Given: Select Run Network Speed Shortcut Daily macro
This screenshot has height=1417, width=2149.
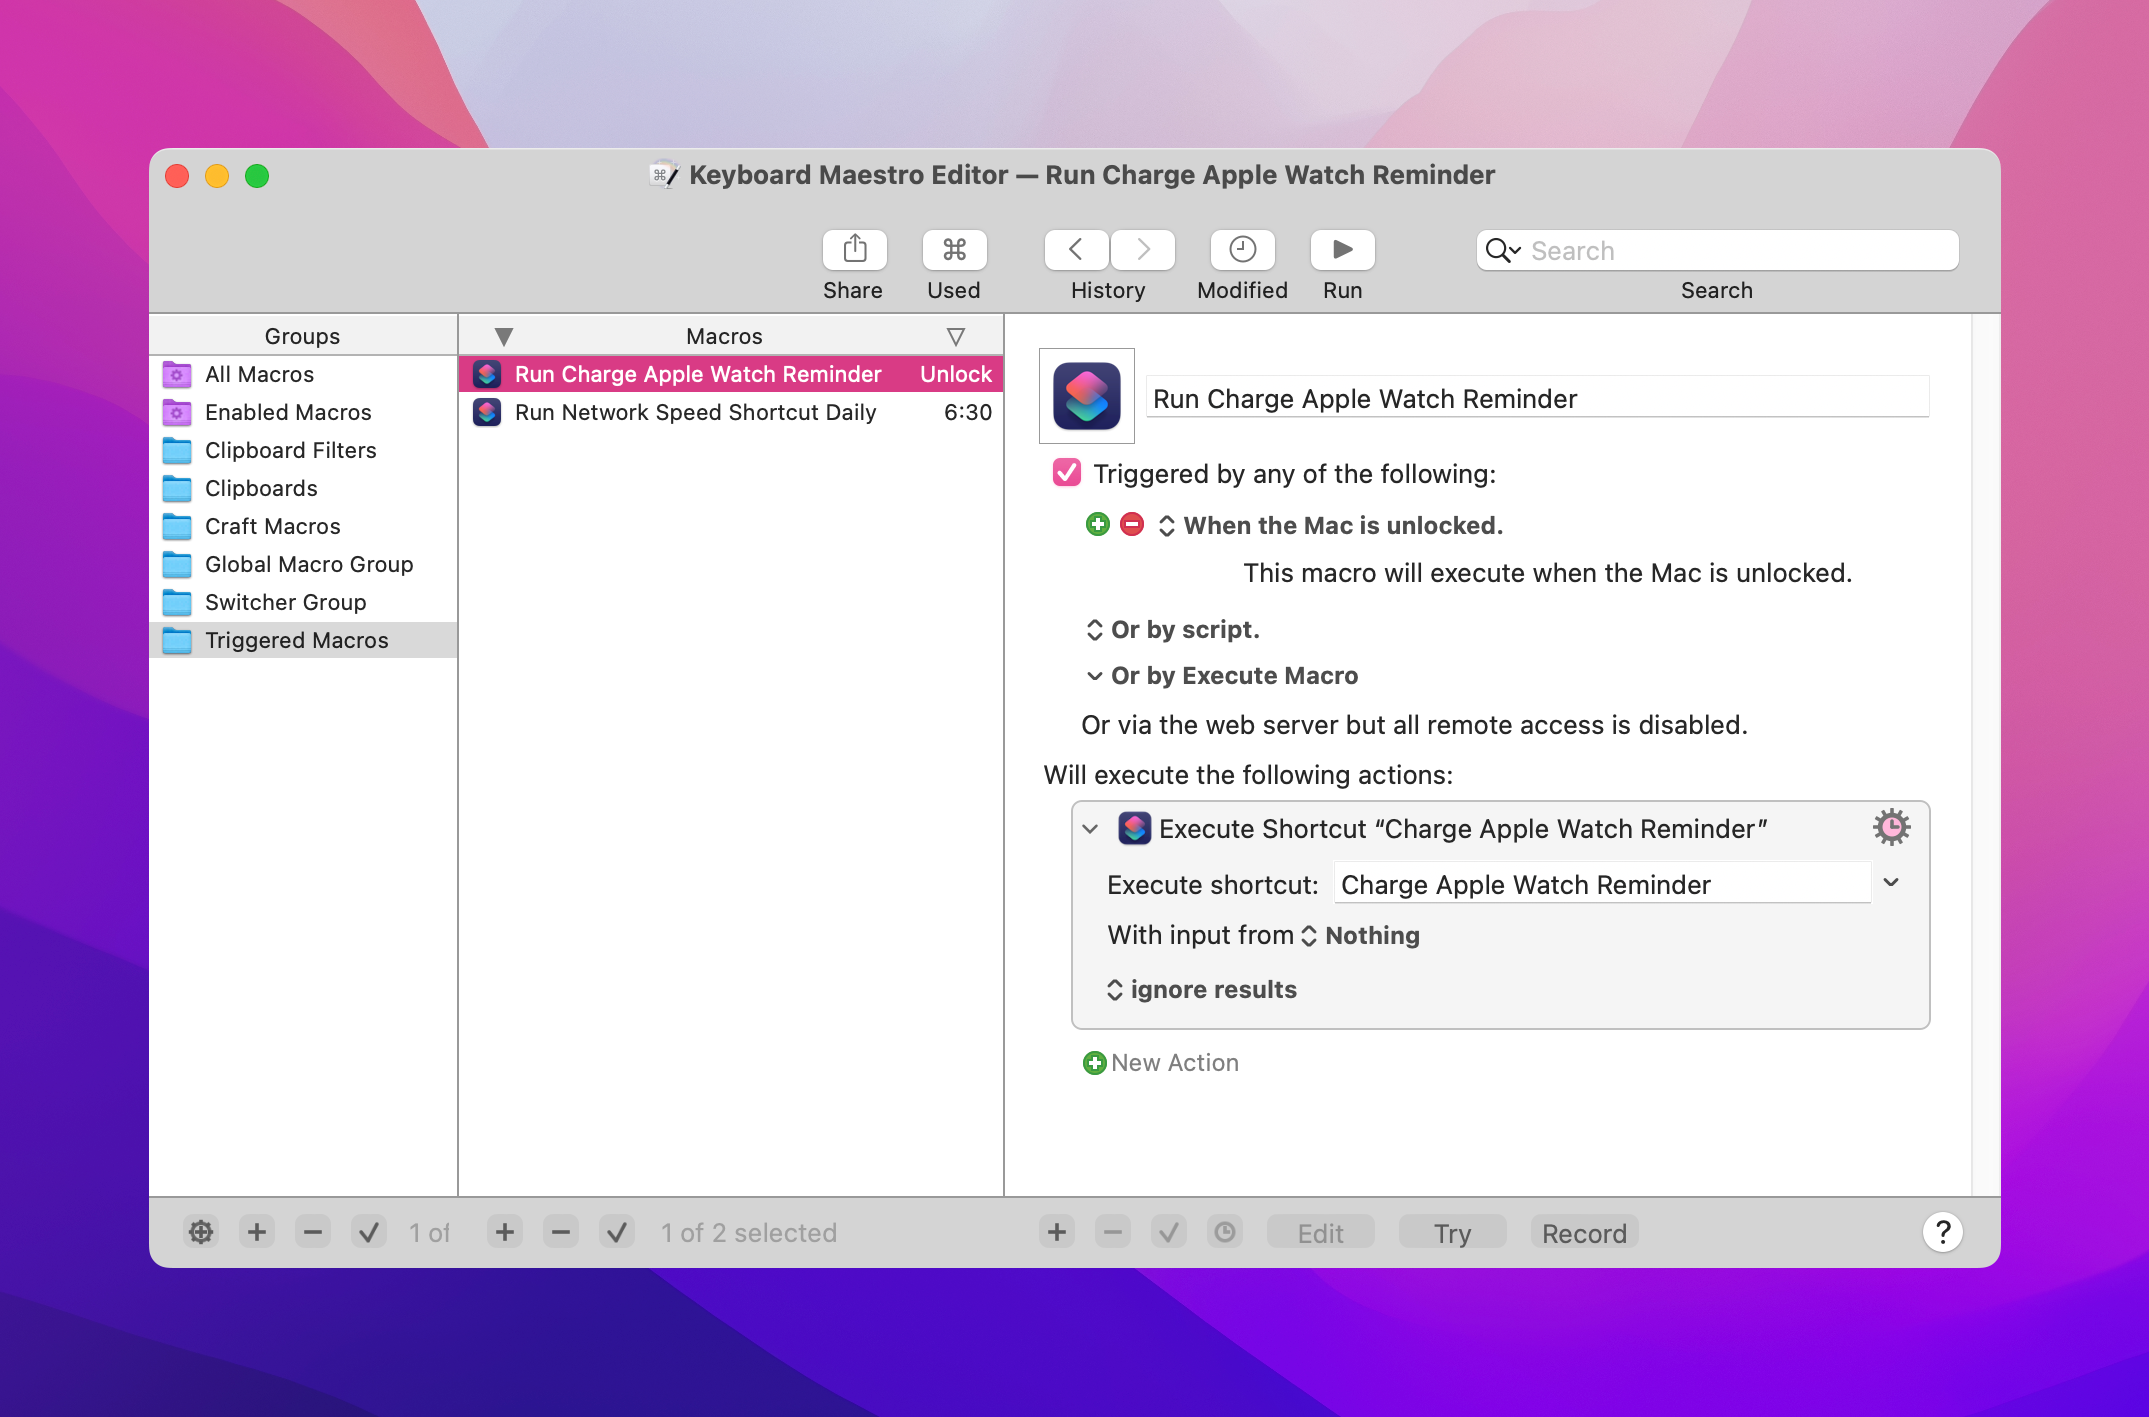Looking at the screenshot, I should pos(731,412).
